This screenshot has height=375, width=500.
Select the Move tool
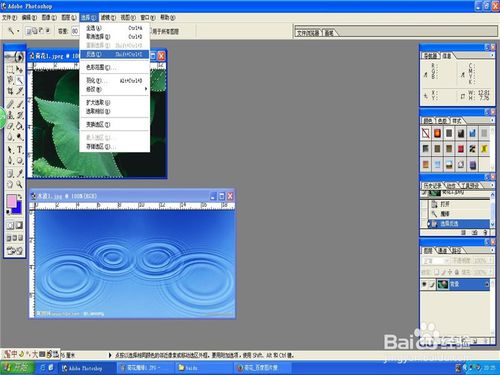coord(20,69)
